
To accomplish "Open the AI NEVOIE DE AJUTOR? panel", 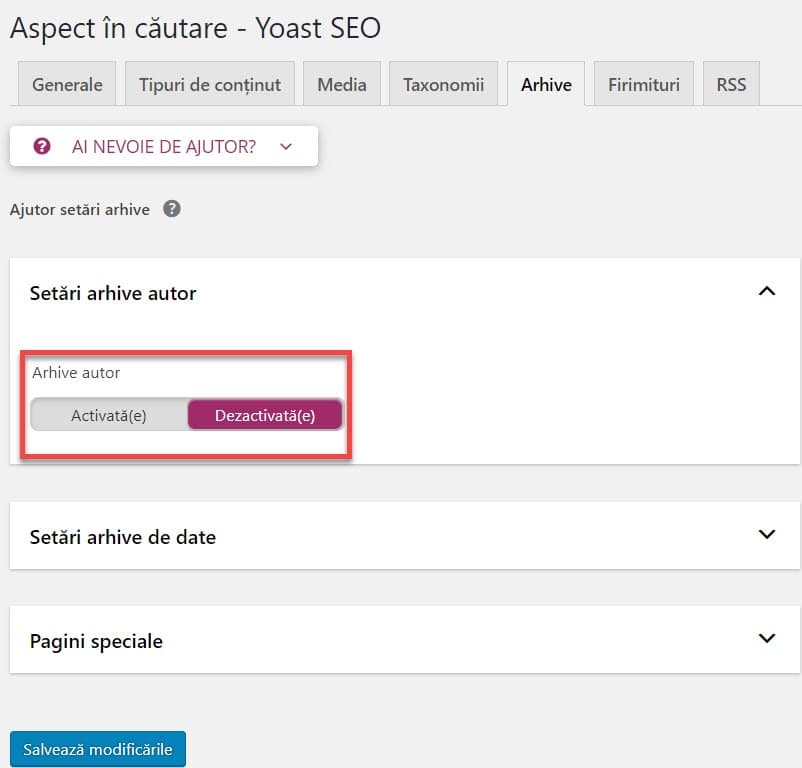I will (x=164, y=146).
